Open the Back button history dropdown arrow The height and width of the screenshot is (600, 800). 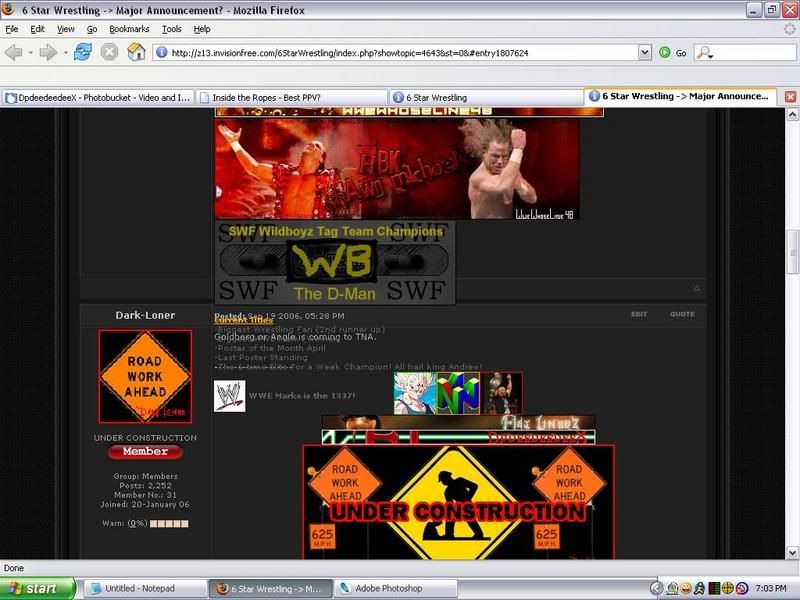coord(29,52)
